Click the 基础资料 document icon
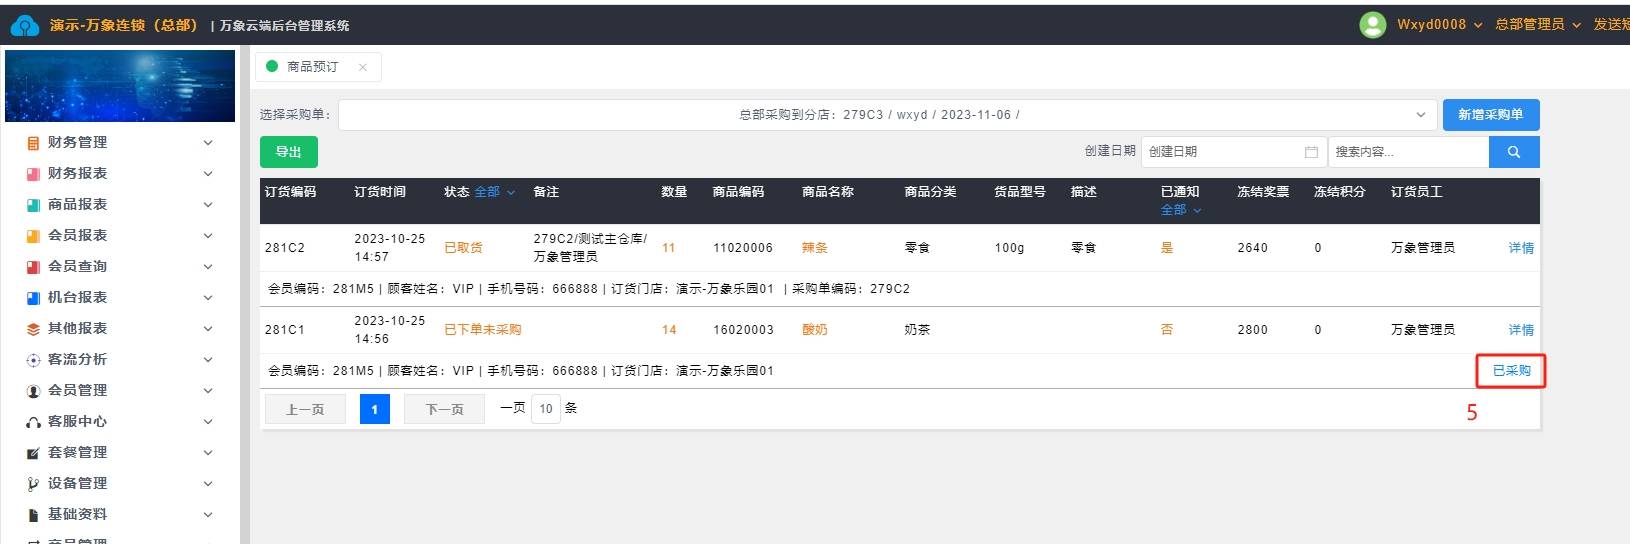 [x=33, y=515]
